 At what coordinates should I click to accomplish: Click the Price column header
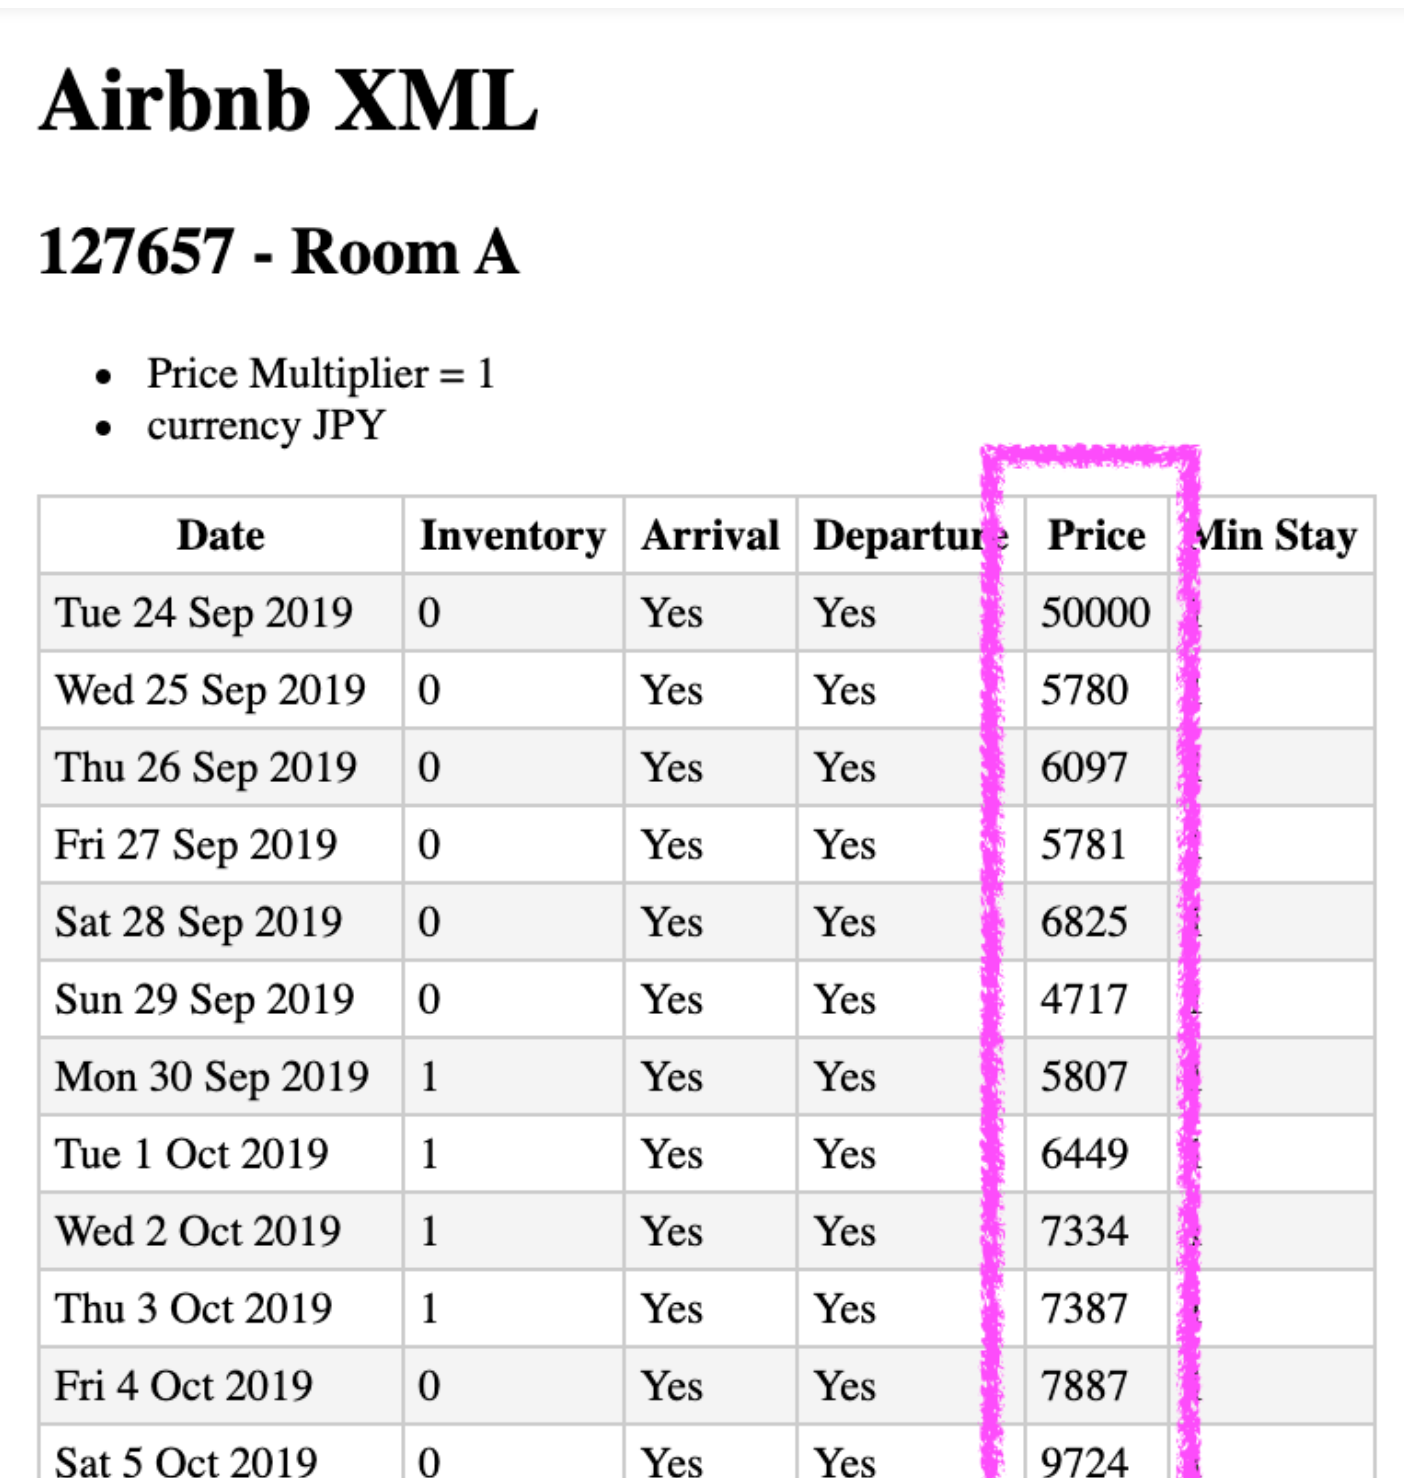1096,536
